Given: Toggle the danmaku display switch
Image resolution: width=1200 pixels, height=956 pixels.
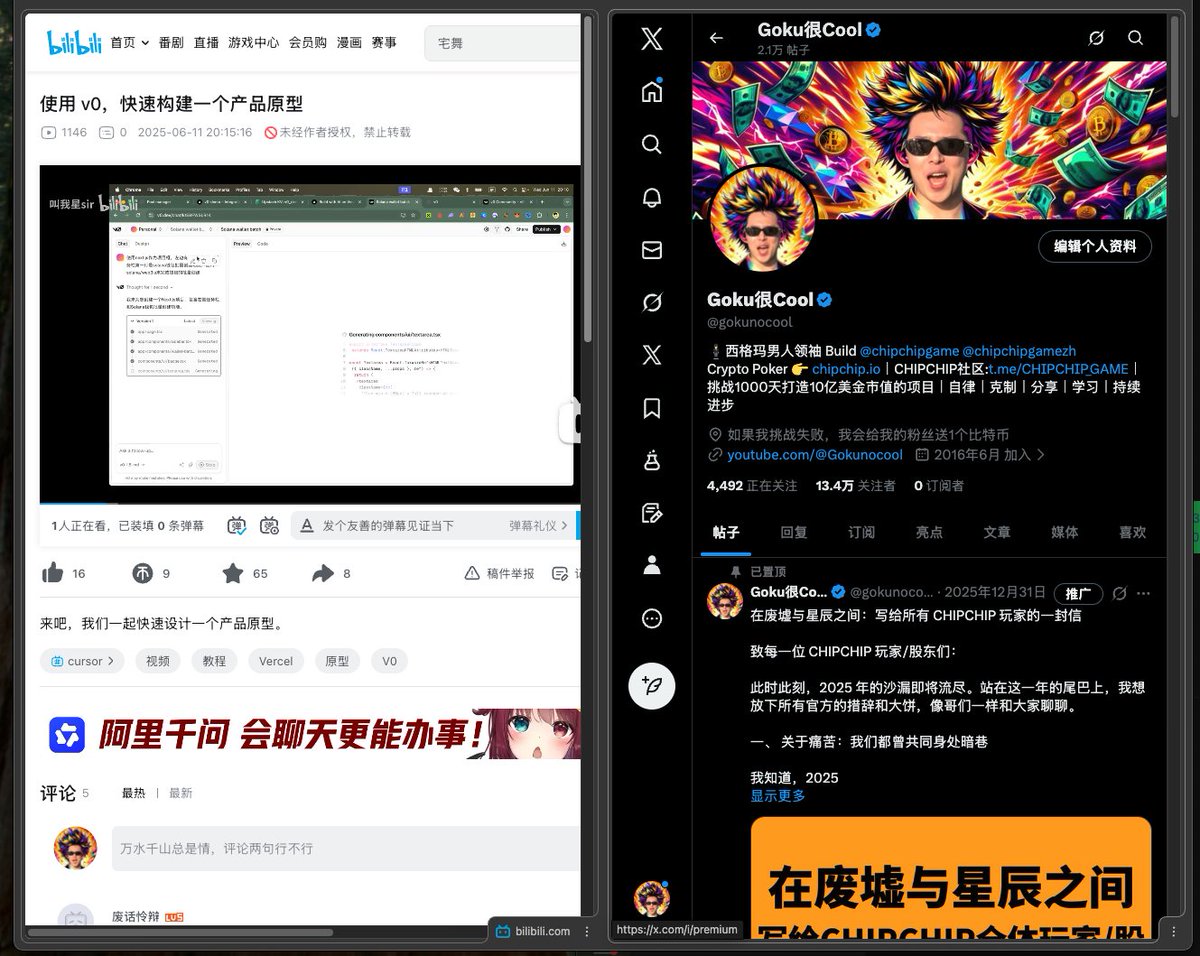Looking at the screenshot, I should click(x=237, y=525).
